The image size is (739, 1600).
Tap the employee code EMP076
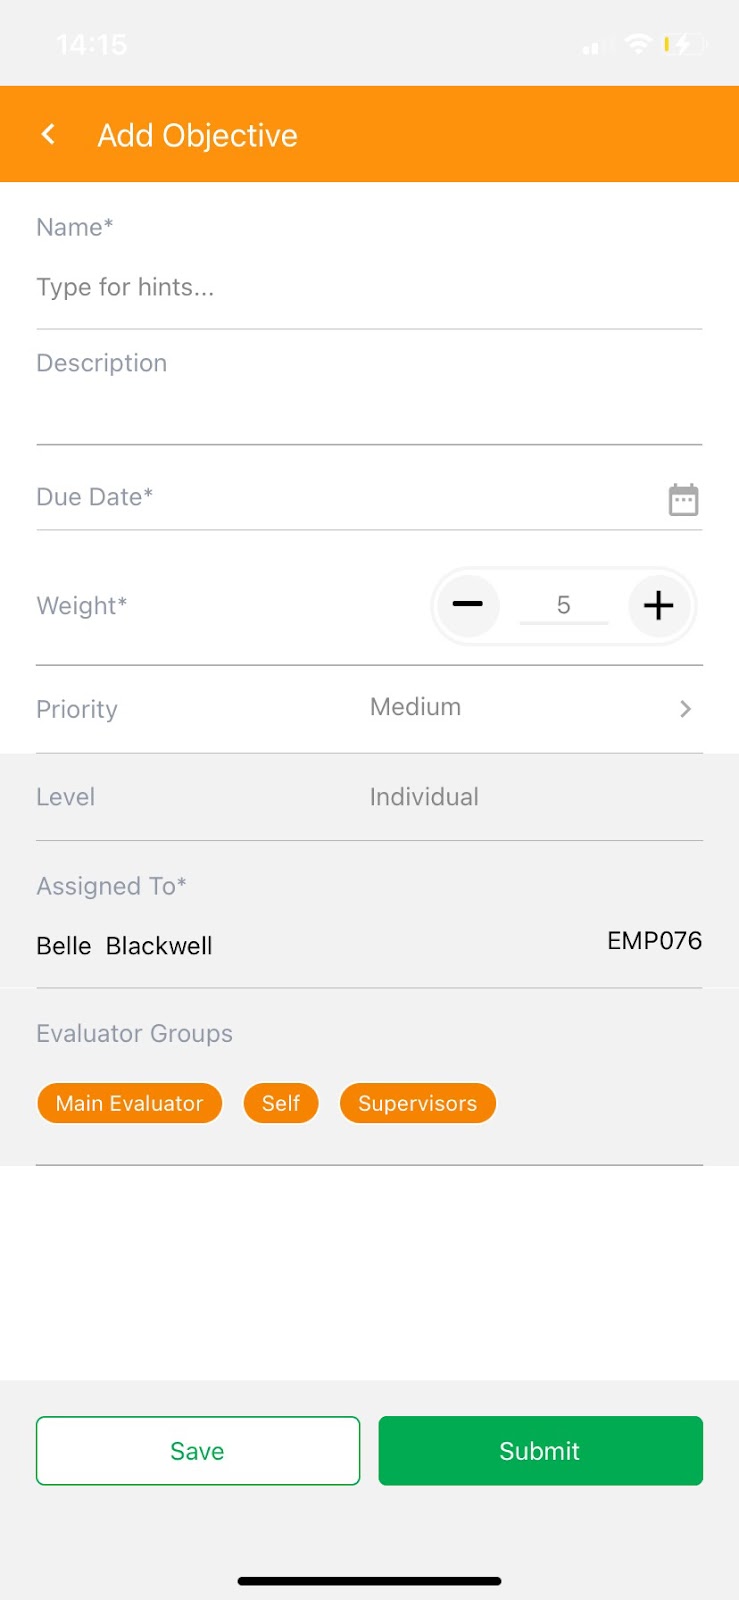pos(654,941)
